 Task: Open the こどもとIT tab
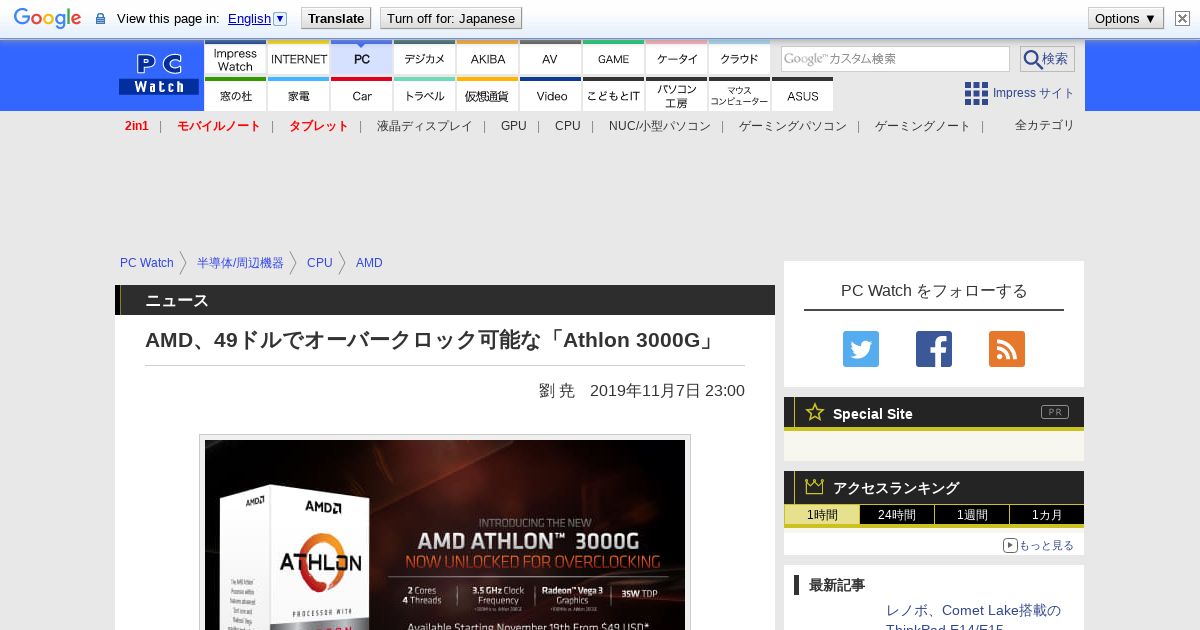point(613,95)
